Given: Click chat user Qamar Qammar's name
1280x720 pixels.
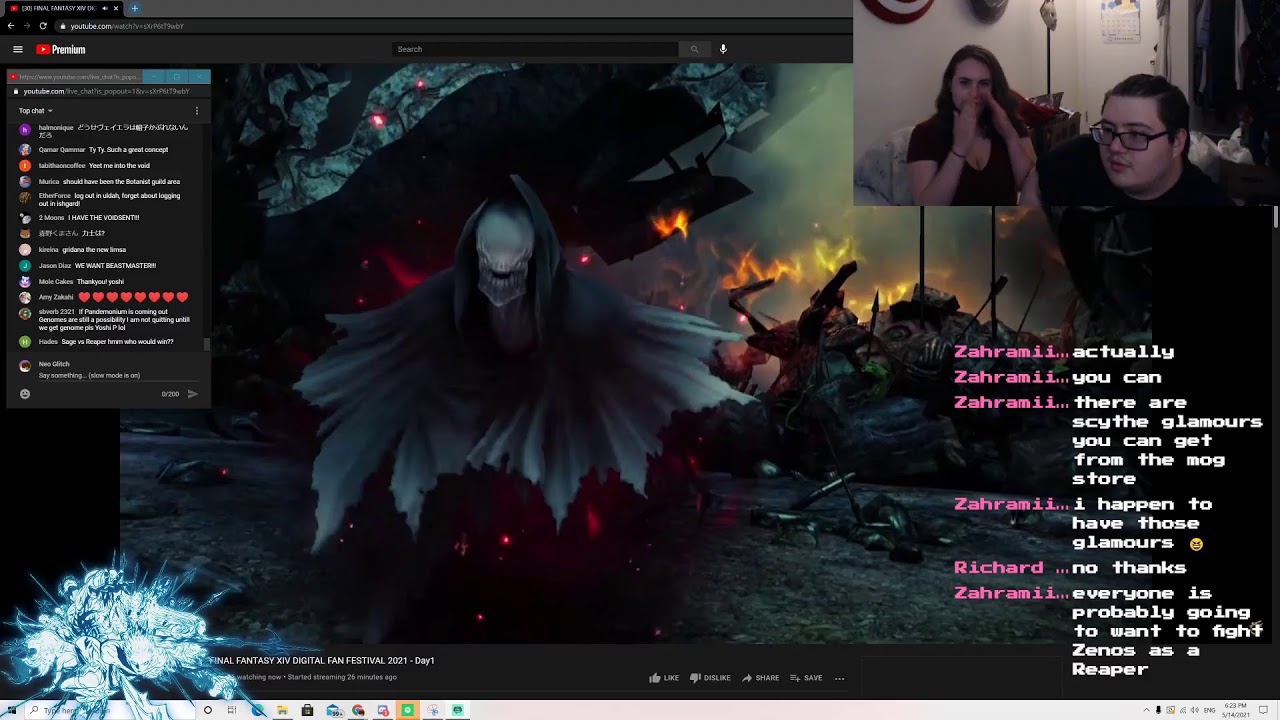Looking at the screenshot, I should tap(62, 150).
